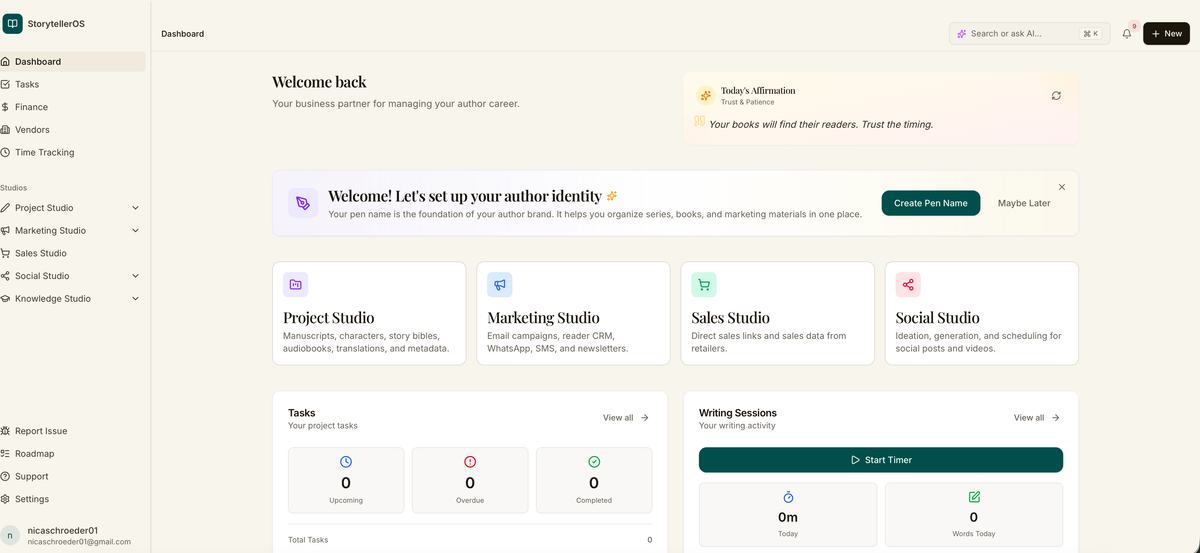Viewport: 1200px width, 553px height.
Task: Open the Social Studio share card
Action: point(981,313)
